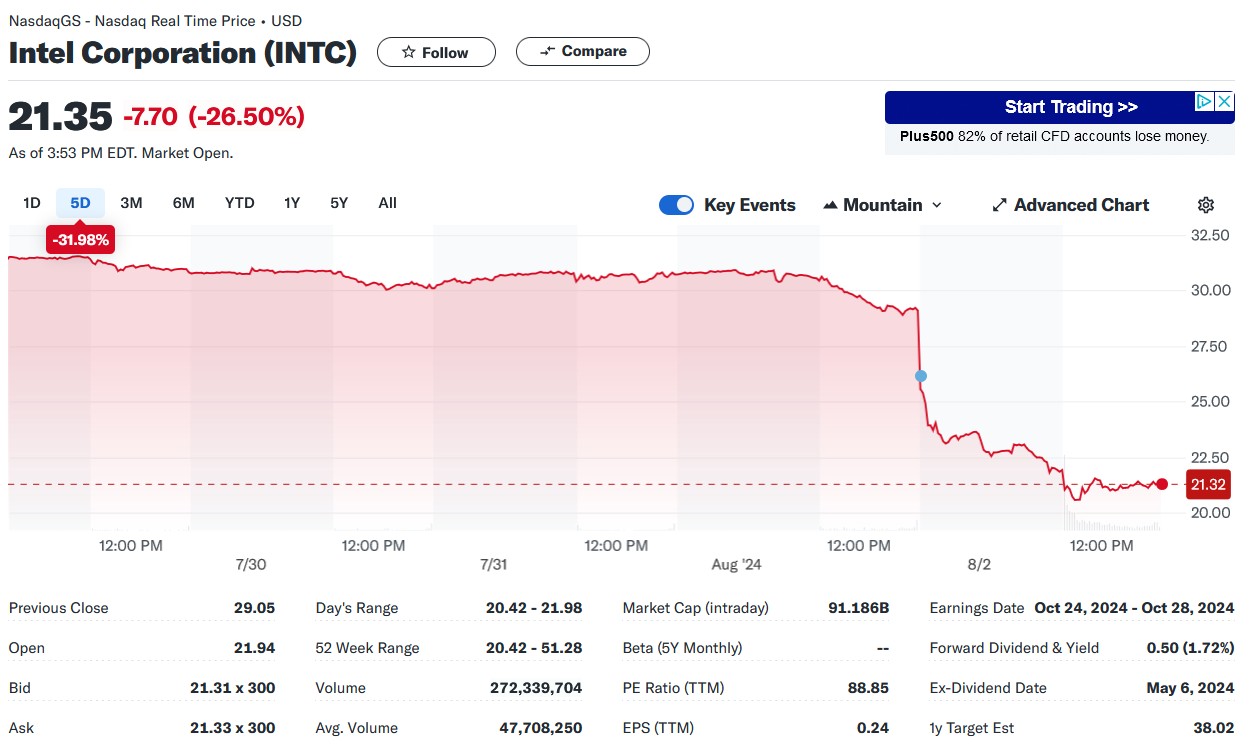Image resolution: width=1258 pixels, height=756 pixels.
Task: Click the AdChoices triangle icon
Action: pos(1206,101)
